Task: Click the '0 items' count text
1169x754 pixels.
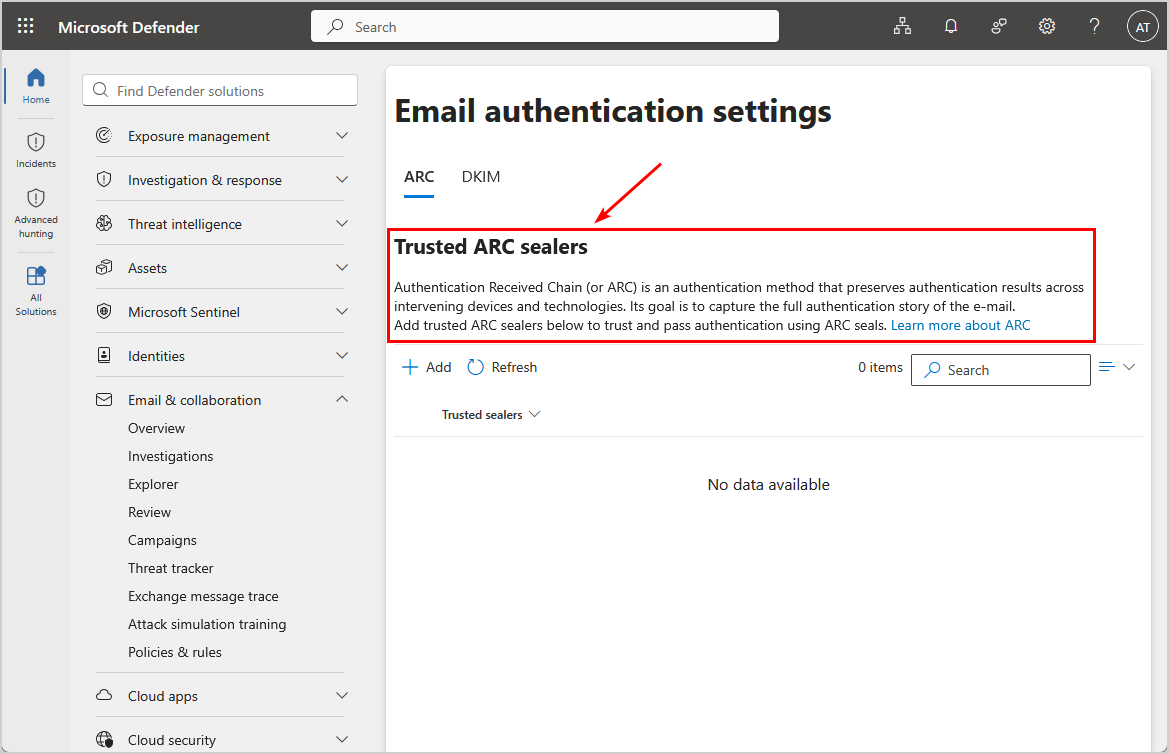Action: (x=880, y=367)
